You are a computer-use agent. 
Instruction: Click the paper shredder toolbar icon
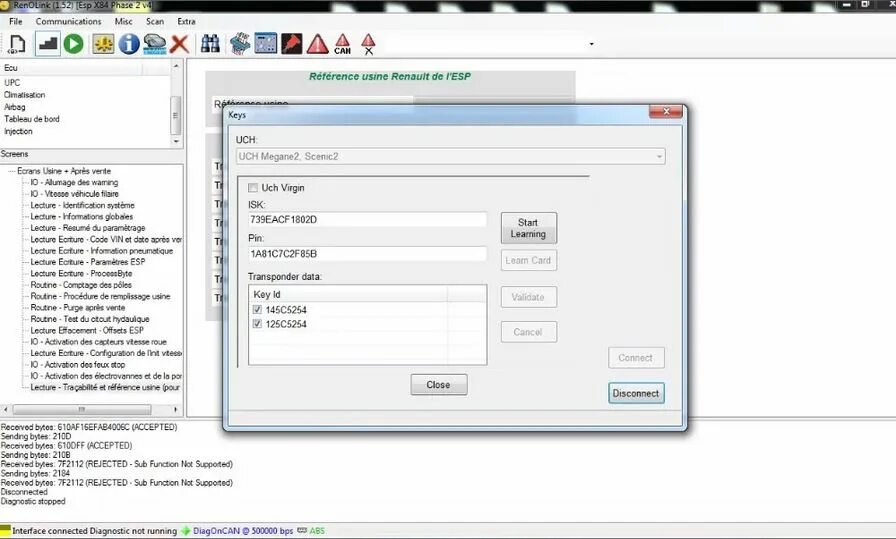pos(240,44)
